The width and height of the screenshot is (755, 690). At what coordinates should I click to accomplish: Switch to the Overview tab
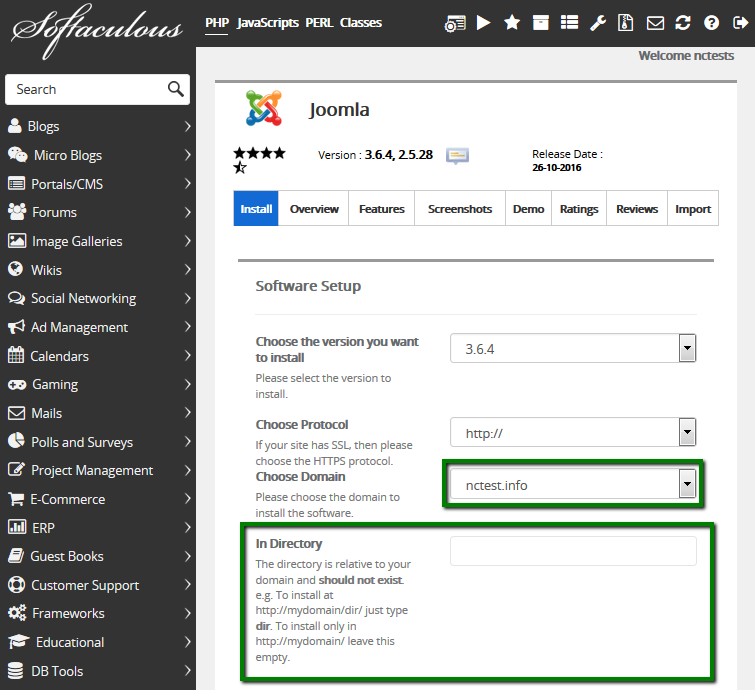click(314, 209)
